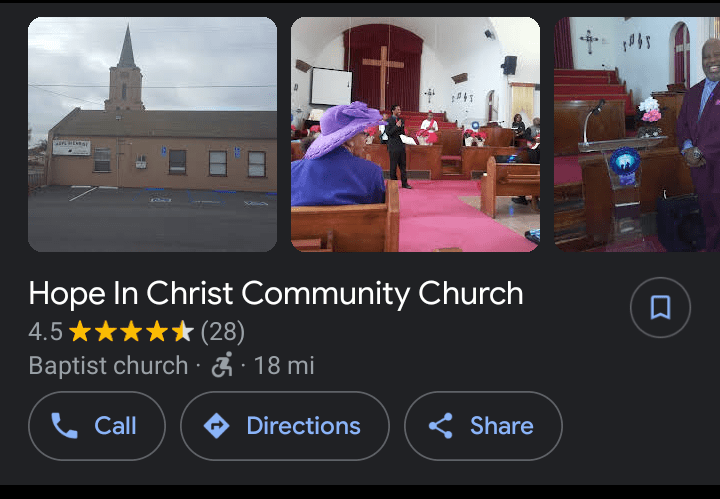Tap the Share button label
The width and height of the screenshot is (720, 499).
[x=501, y=426]
